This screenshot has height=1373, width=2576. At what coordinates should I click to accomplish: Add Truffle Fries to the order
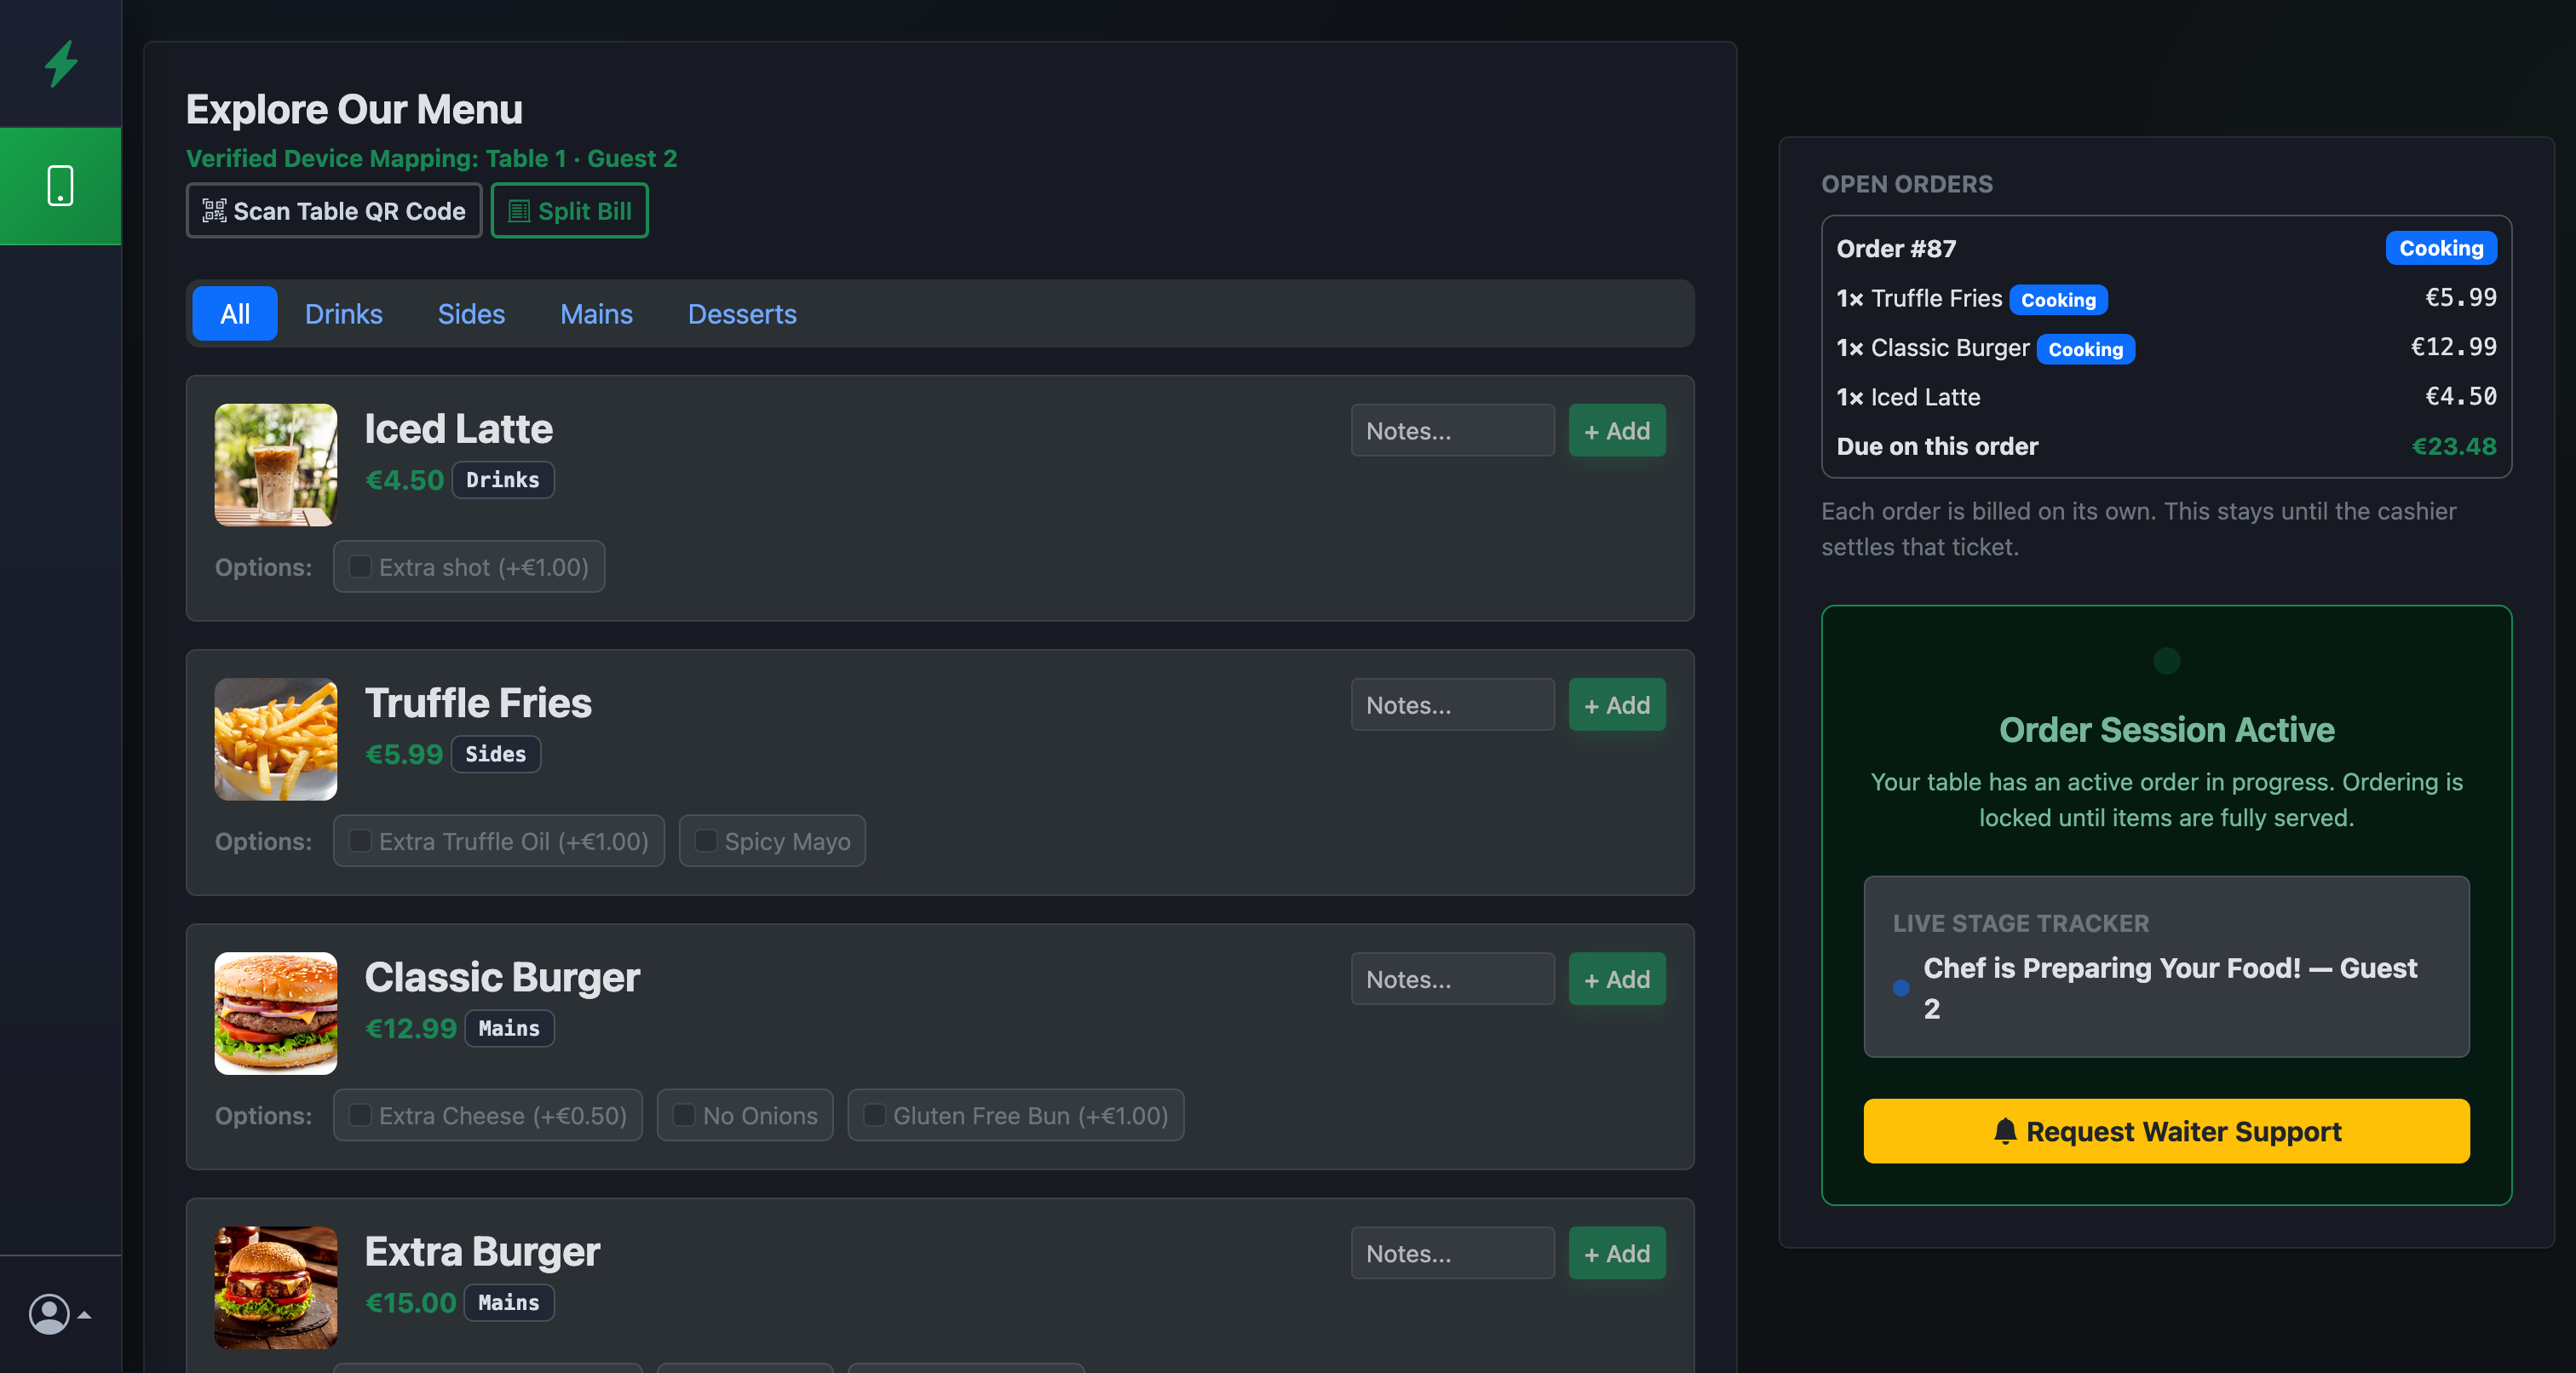click(1617, 705)
